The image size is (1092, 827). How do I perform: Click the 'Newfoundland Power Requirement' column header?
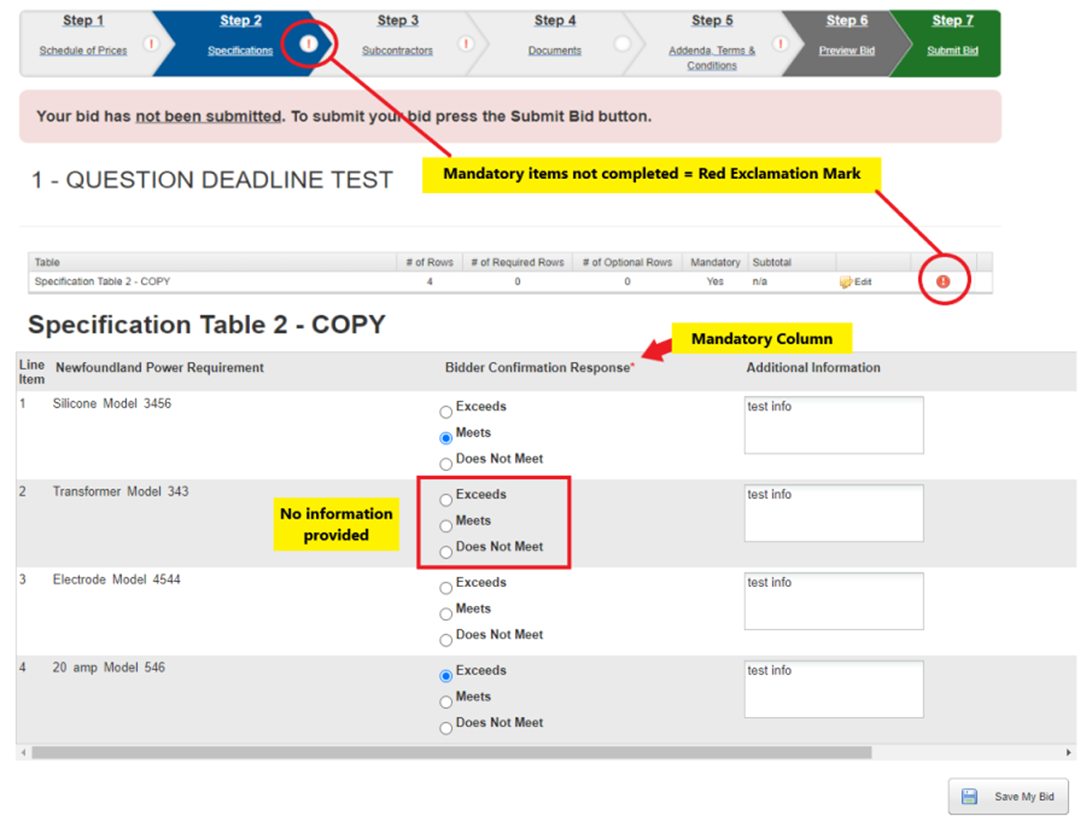coord(159,367)
